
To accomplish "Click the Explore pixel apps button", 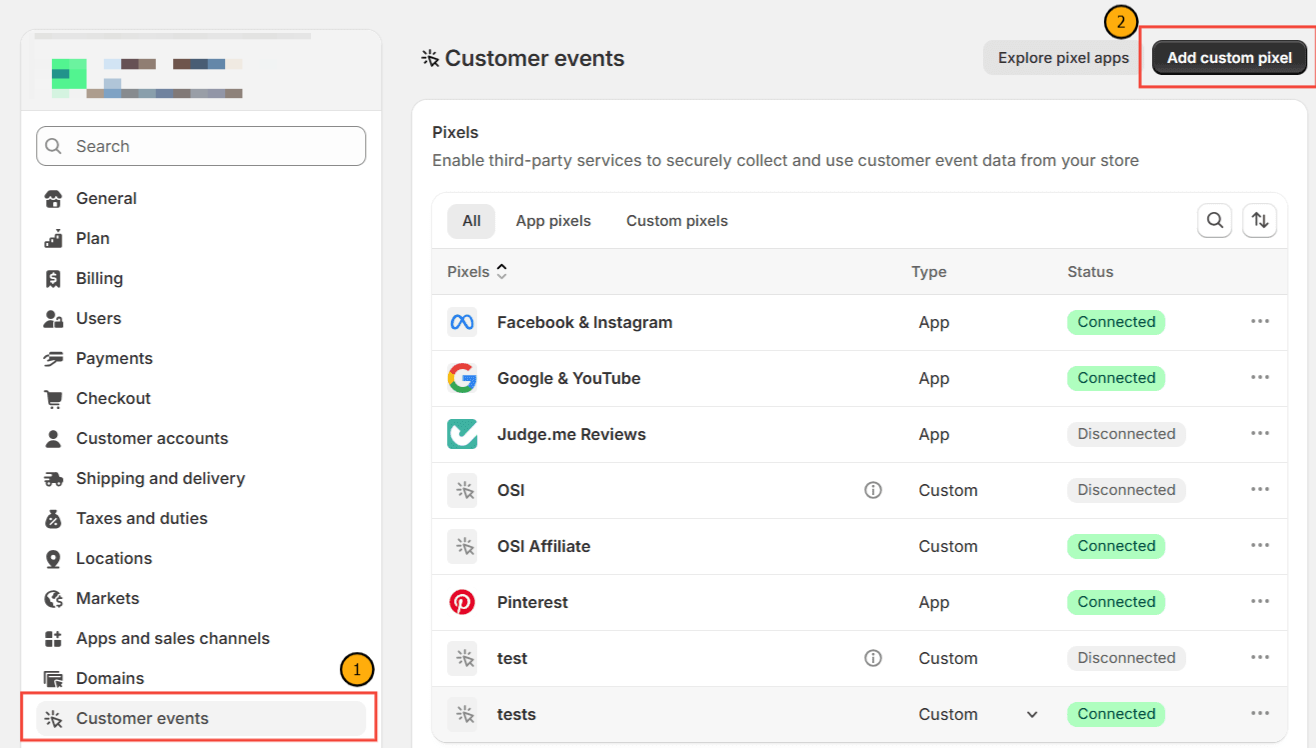I will (x=1063, y=58).
